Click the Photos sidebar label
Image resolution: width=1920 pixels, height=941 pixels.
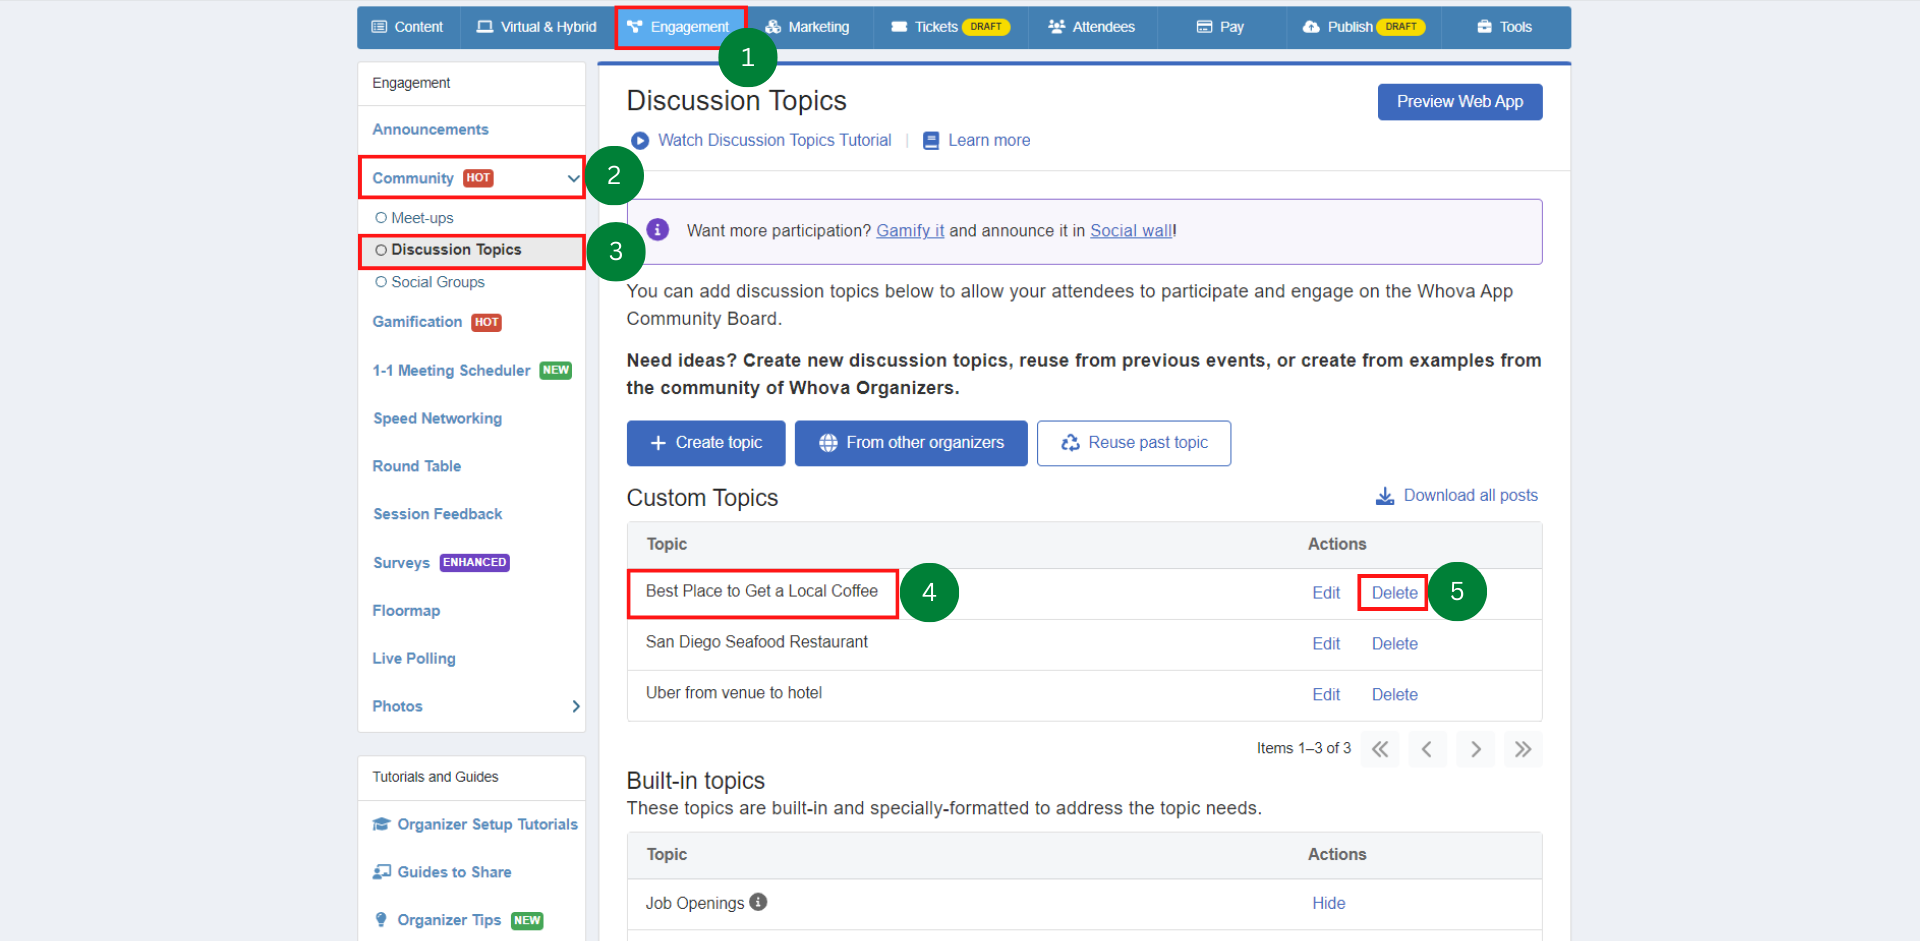[x=397, y=706]
